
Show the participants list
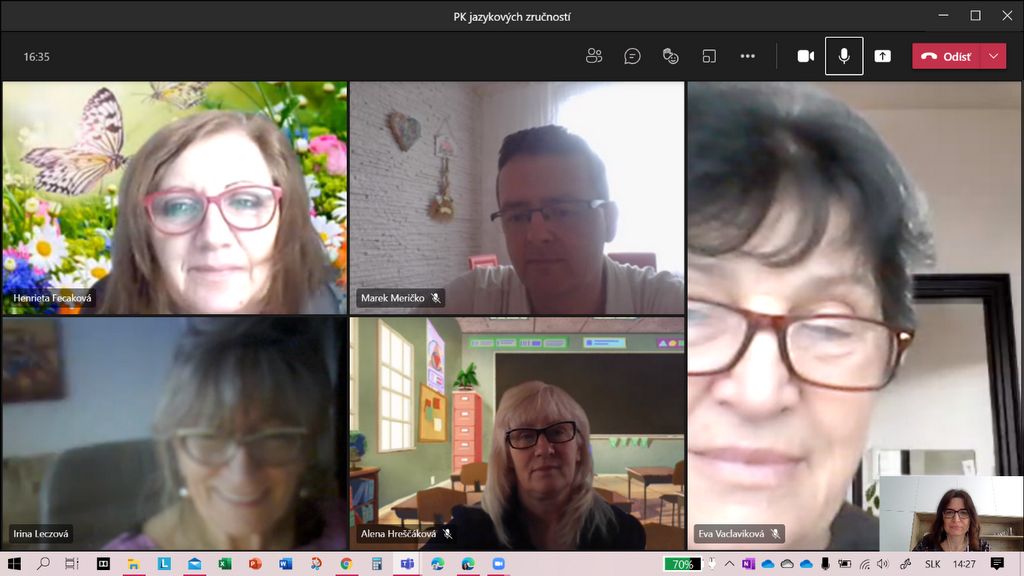point(594,56)
